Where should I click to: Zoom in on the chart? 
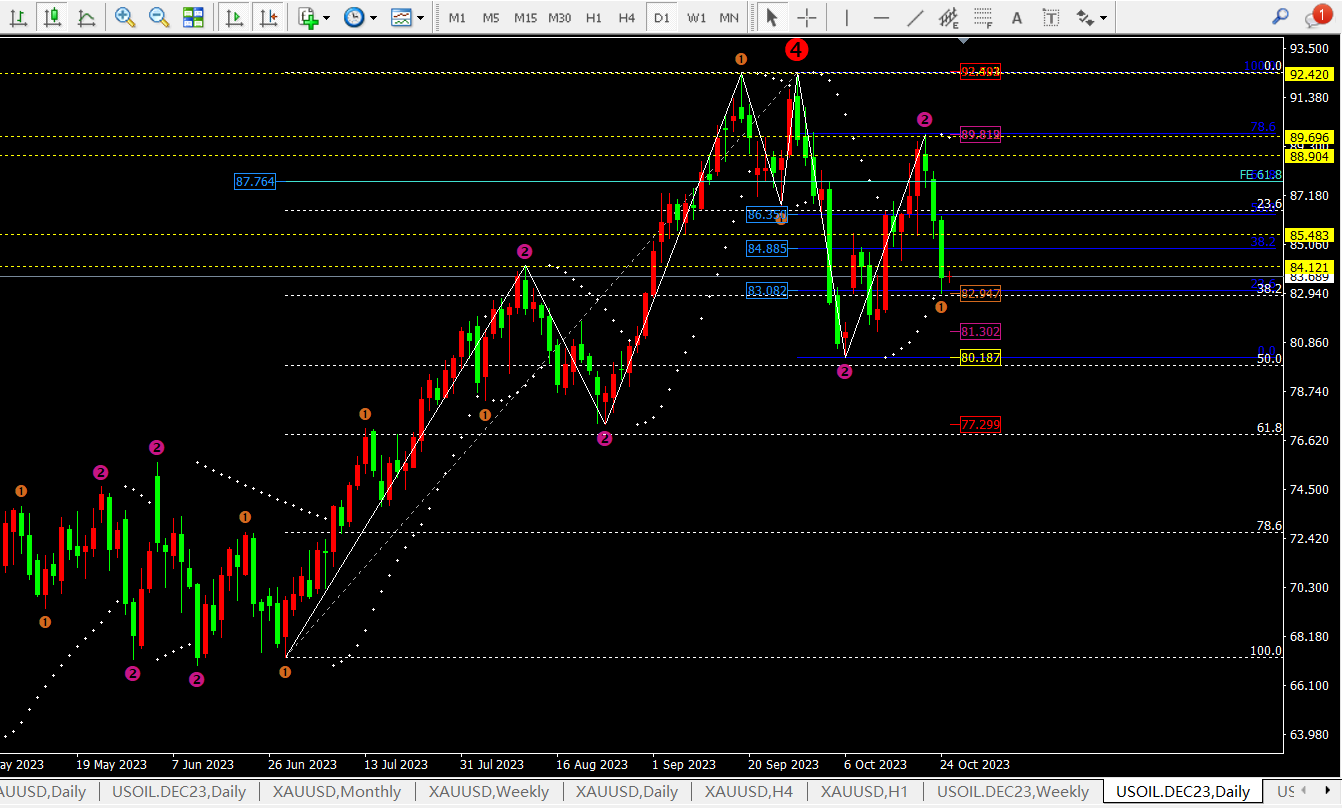pyautogui.click(x=125, y=17)
